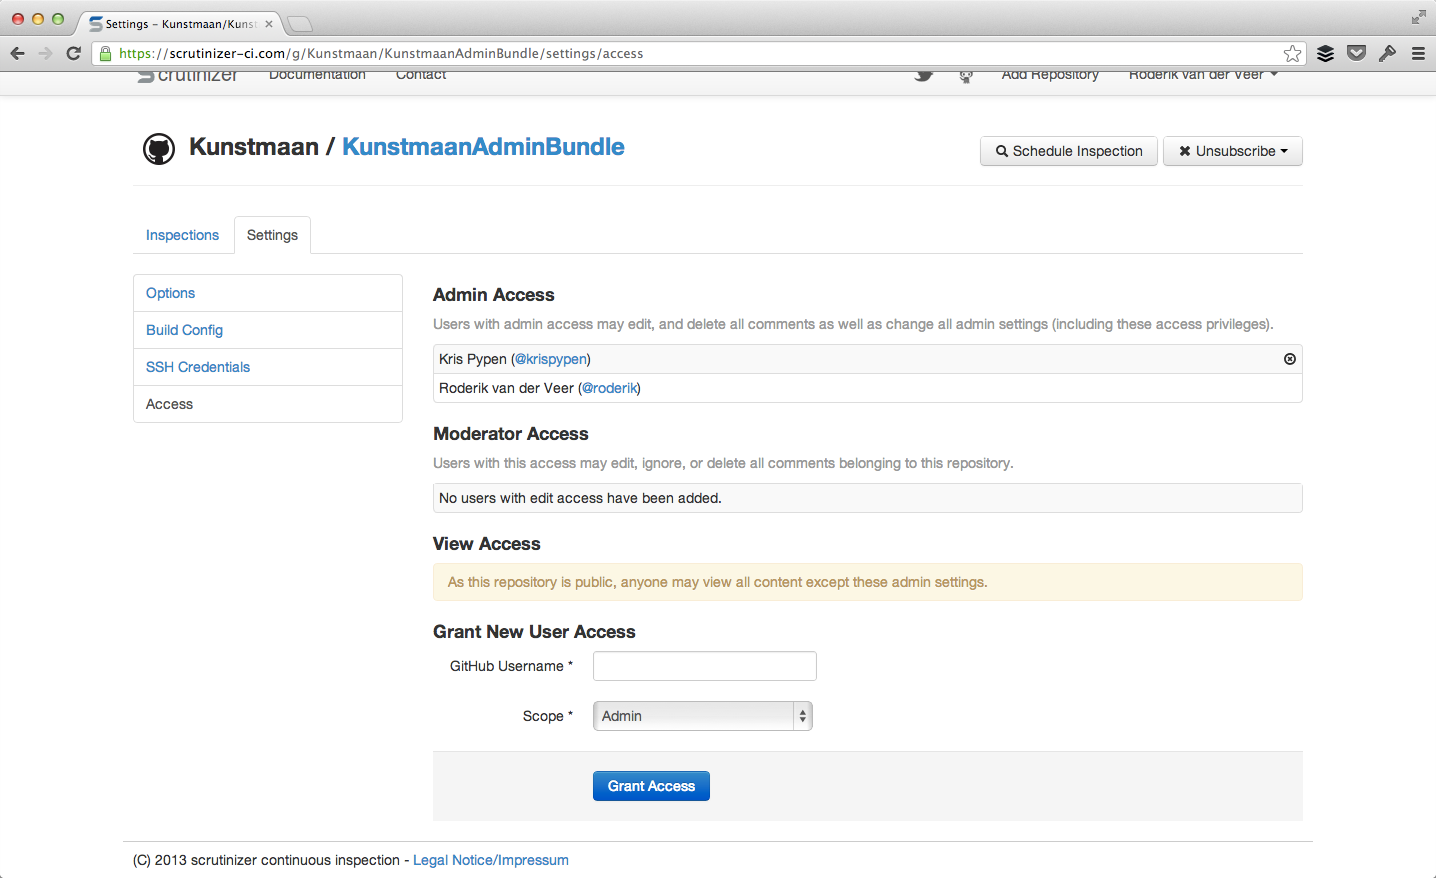Select the Settings tab
1436x878 pixels.
pyautogui.click(x=272, y=235)
